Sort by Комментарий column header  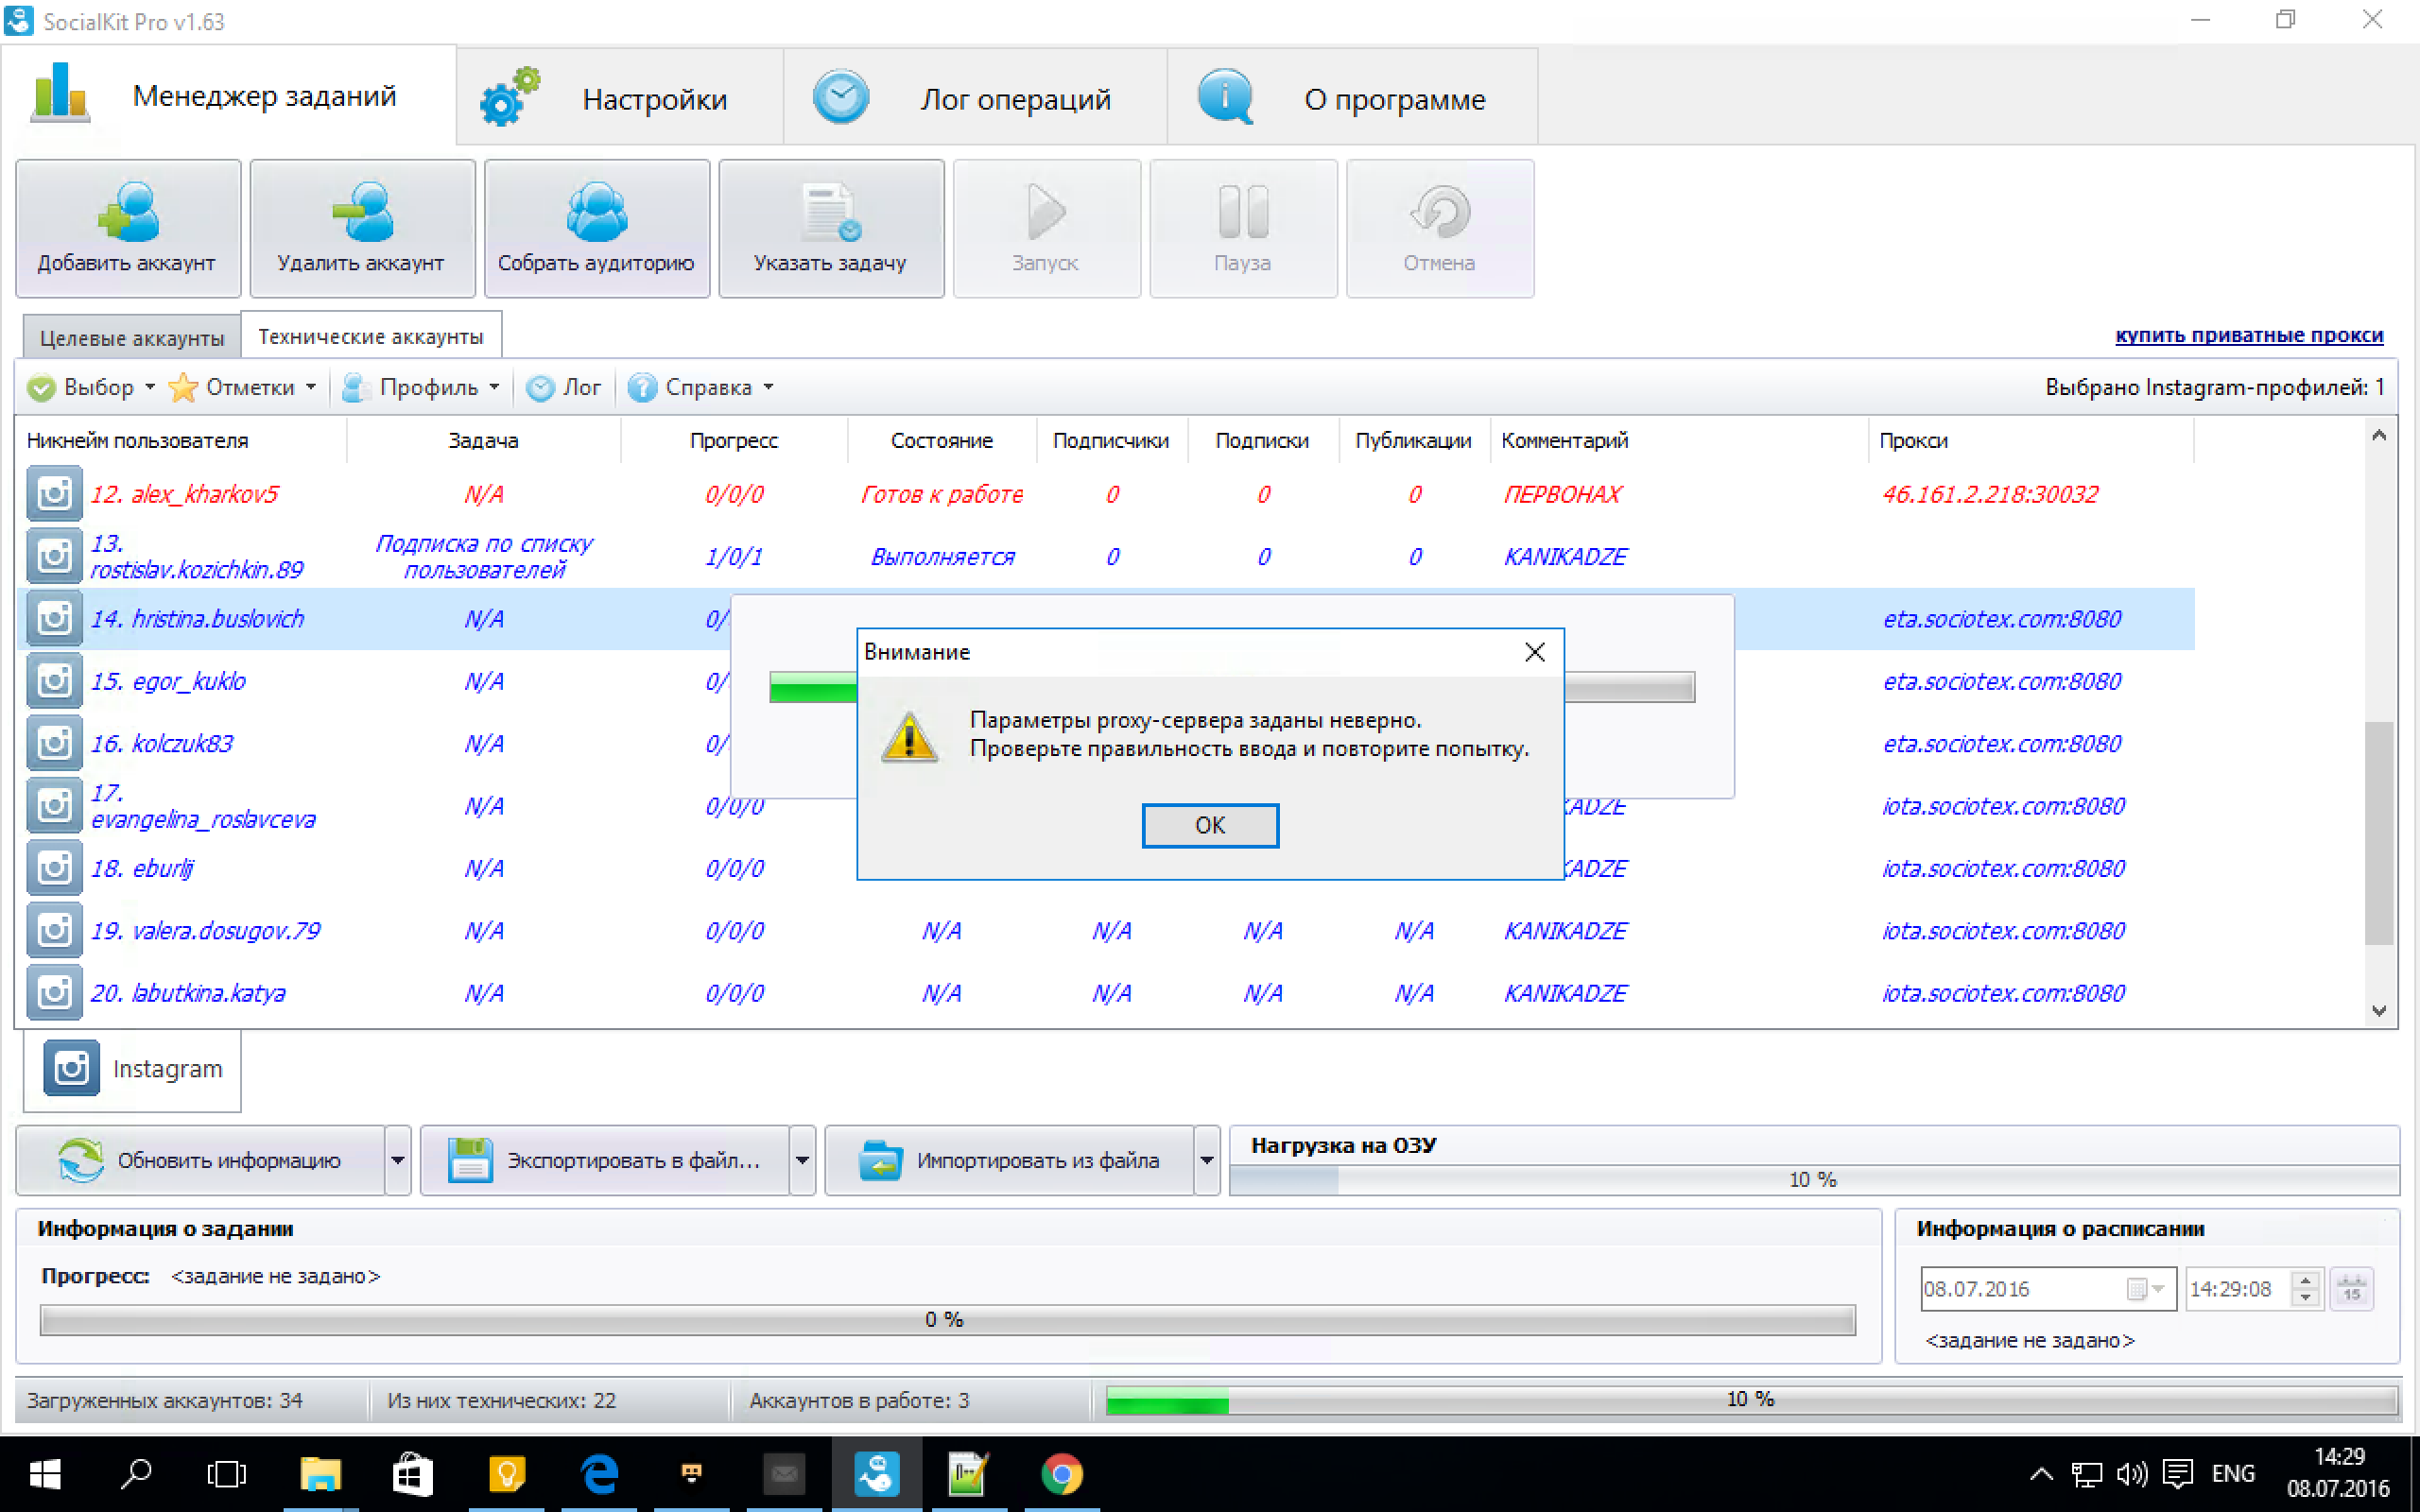coord(1678,441)
